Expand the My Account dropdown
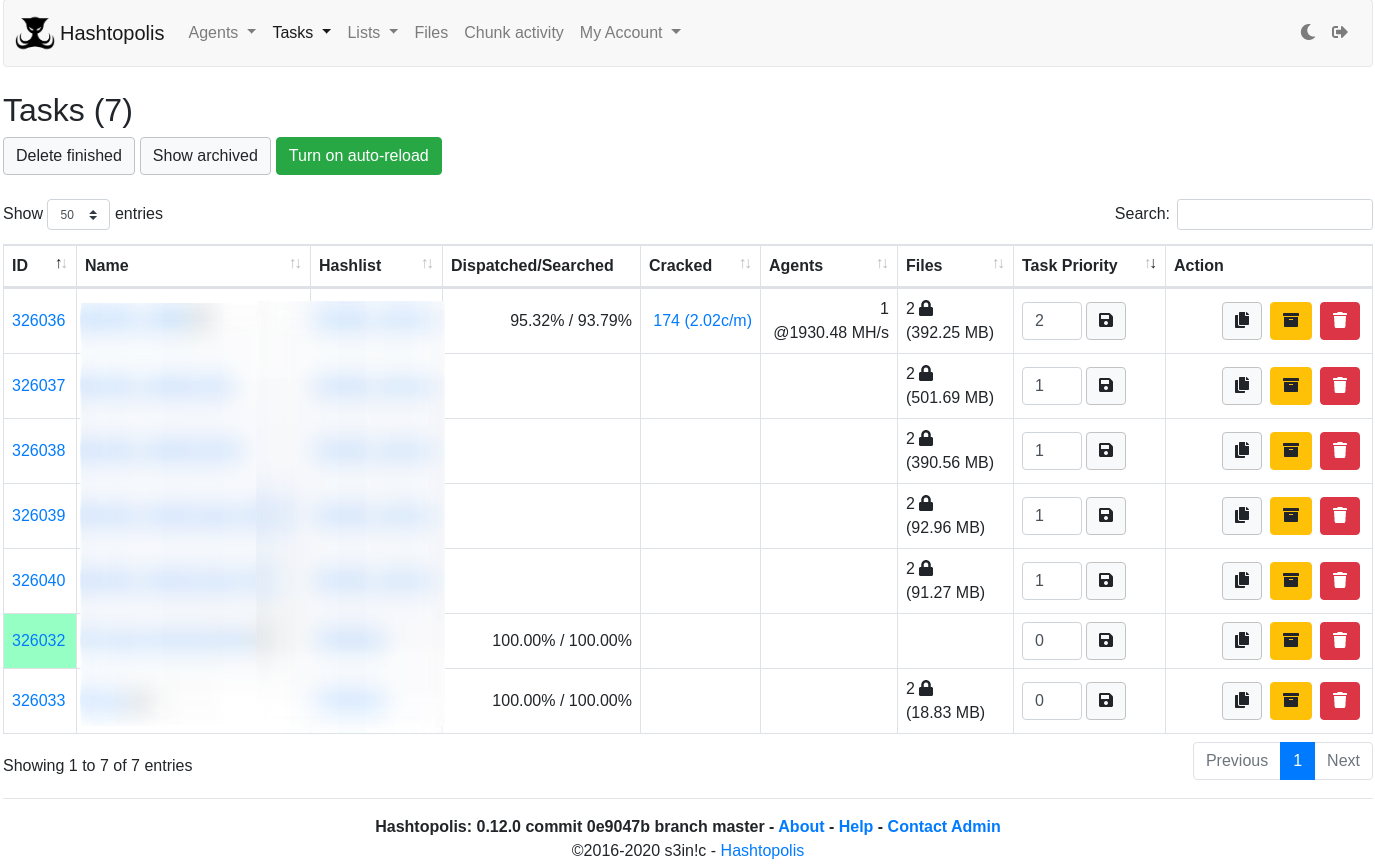1375x866 pixels. point(629,32)
